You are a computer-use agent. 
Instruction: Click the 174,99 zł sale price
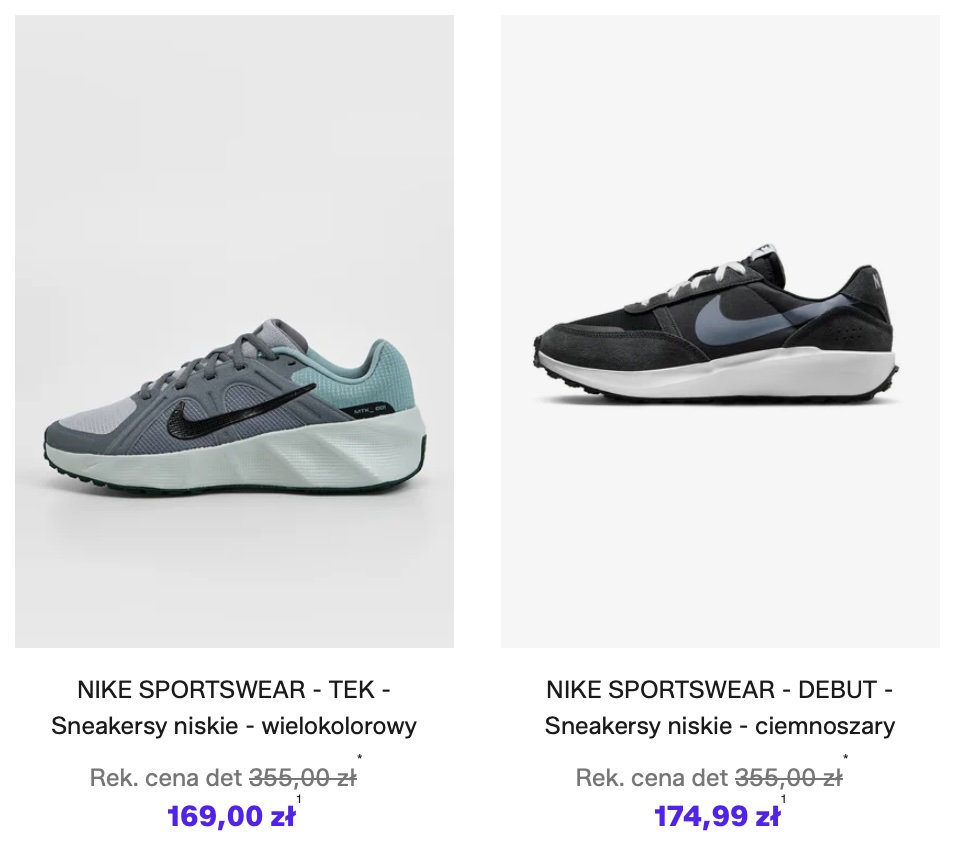click(716, 817)
